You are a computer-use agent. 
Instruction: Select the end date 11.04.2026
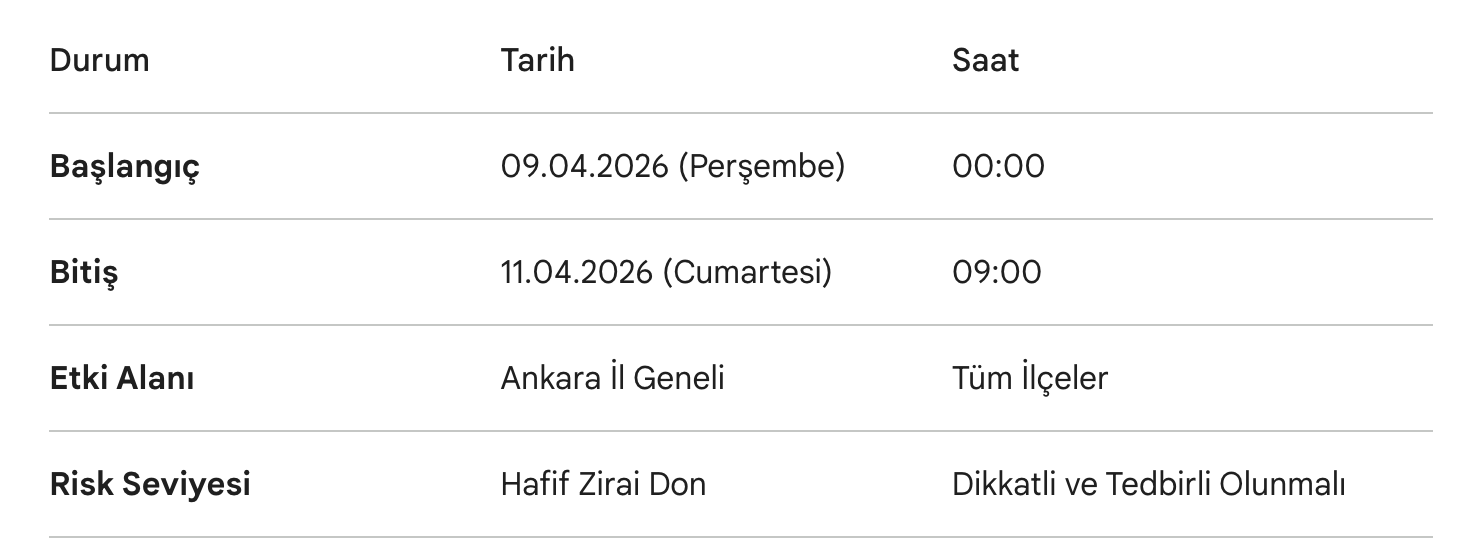point(577,272)
